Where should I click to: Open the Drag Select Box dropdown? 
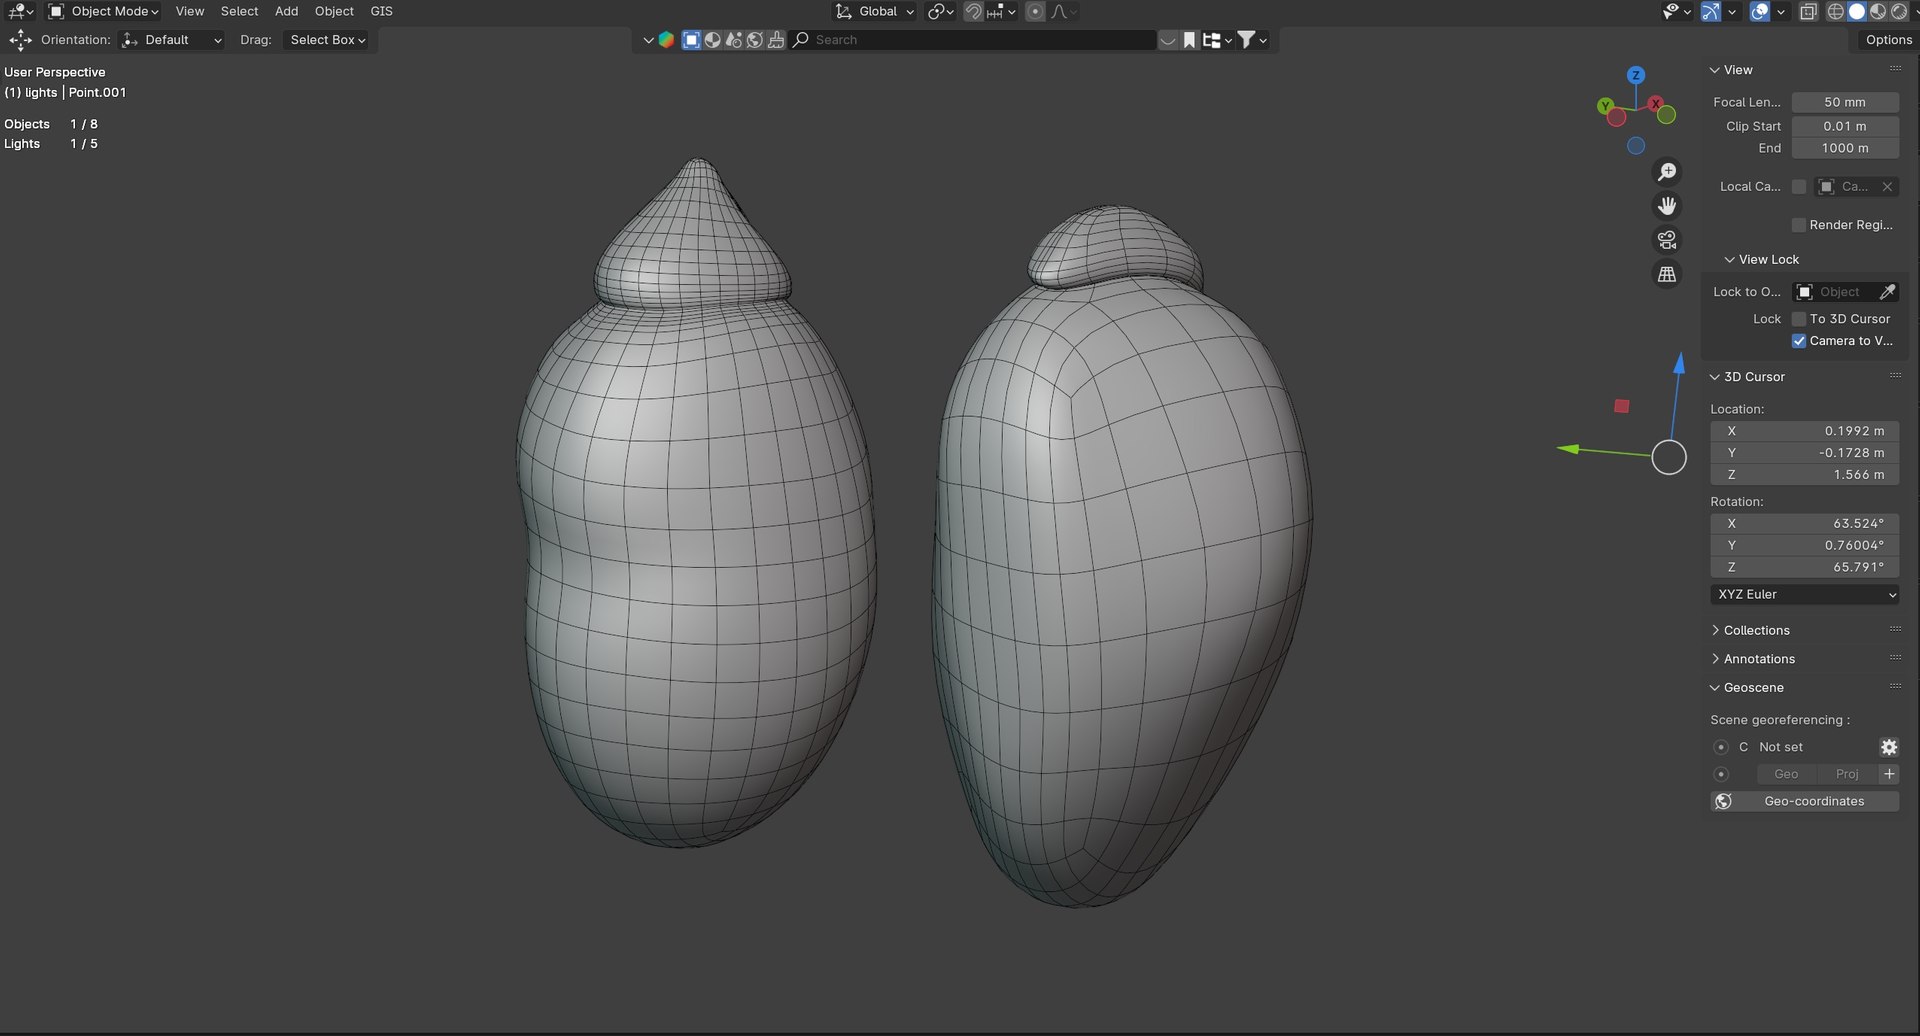[326, 40]
